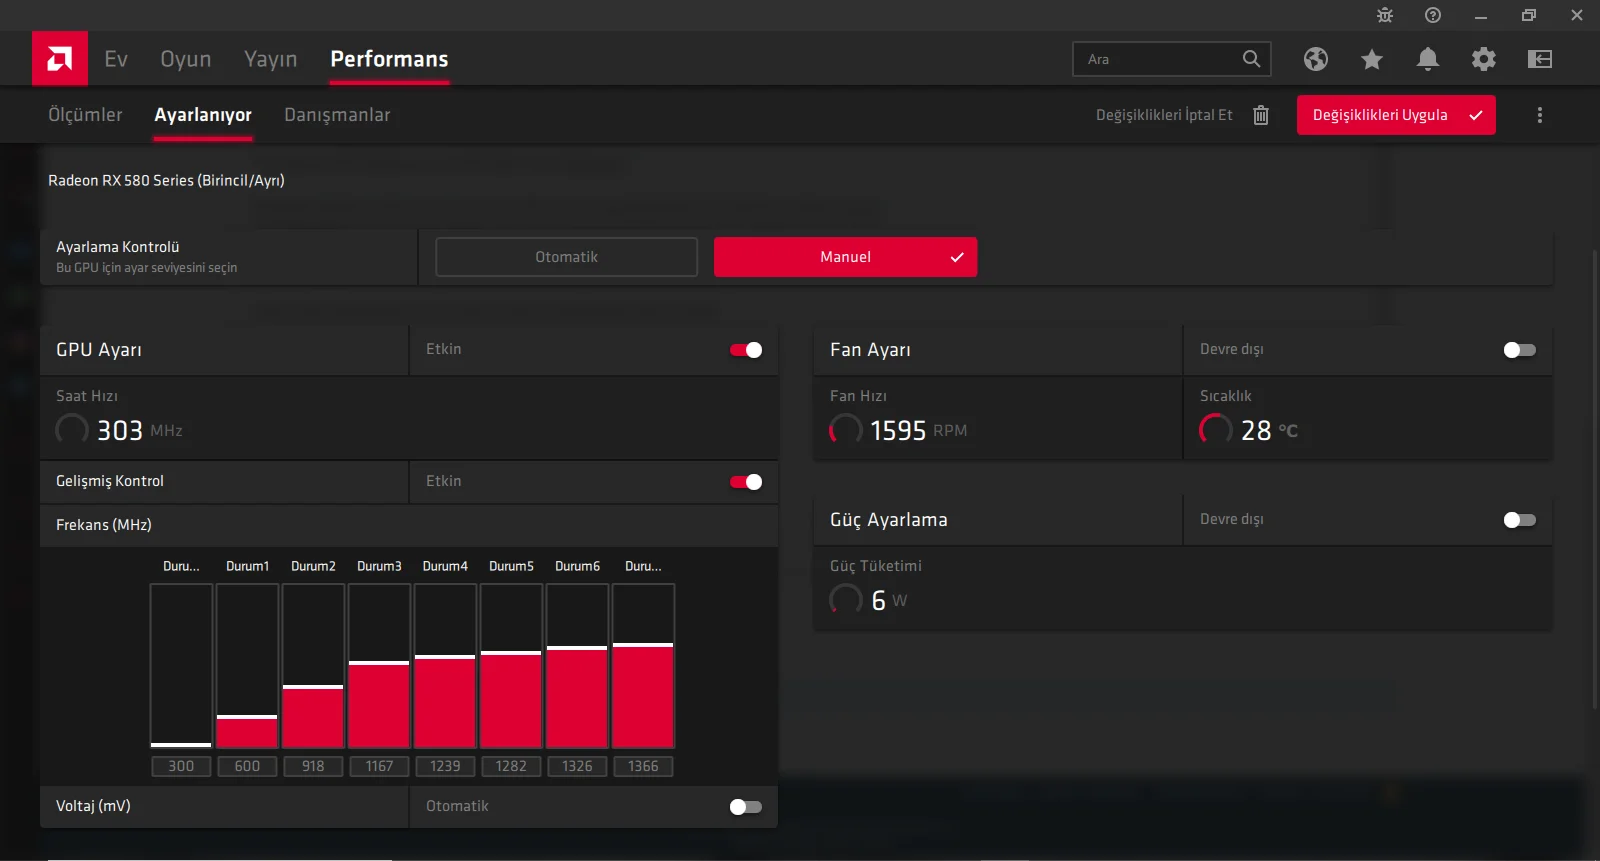The height and width of the screenshot is (861, 1600).
Task: Toggle the sidebar panel icon
Action: (x=1540, y=59)
